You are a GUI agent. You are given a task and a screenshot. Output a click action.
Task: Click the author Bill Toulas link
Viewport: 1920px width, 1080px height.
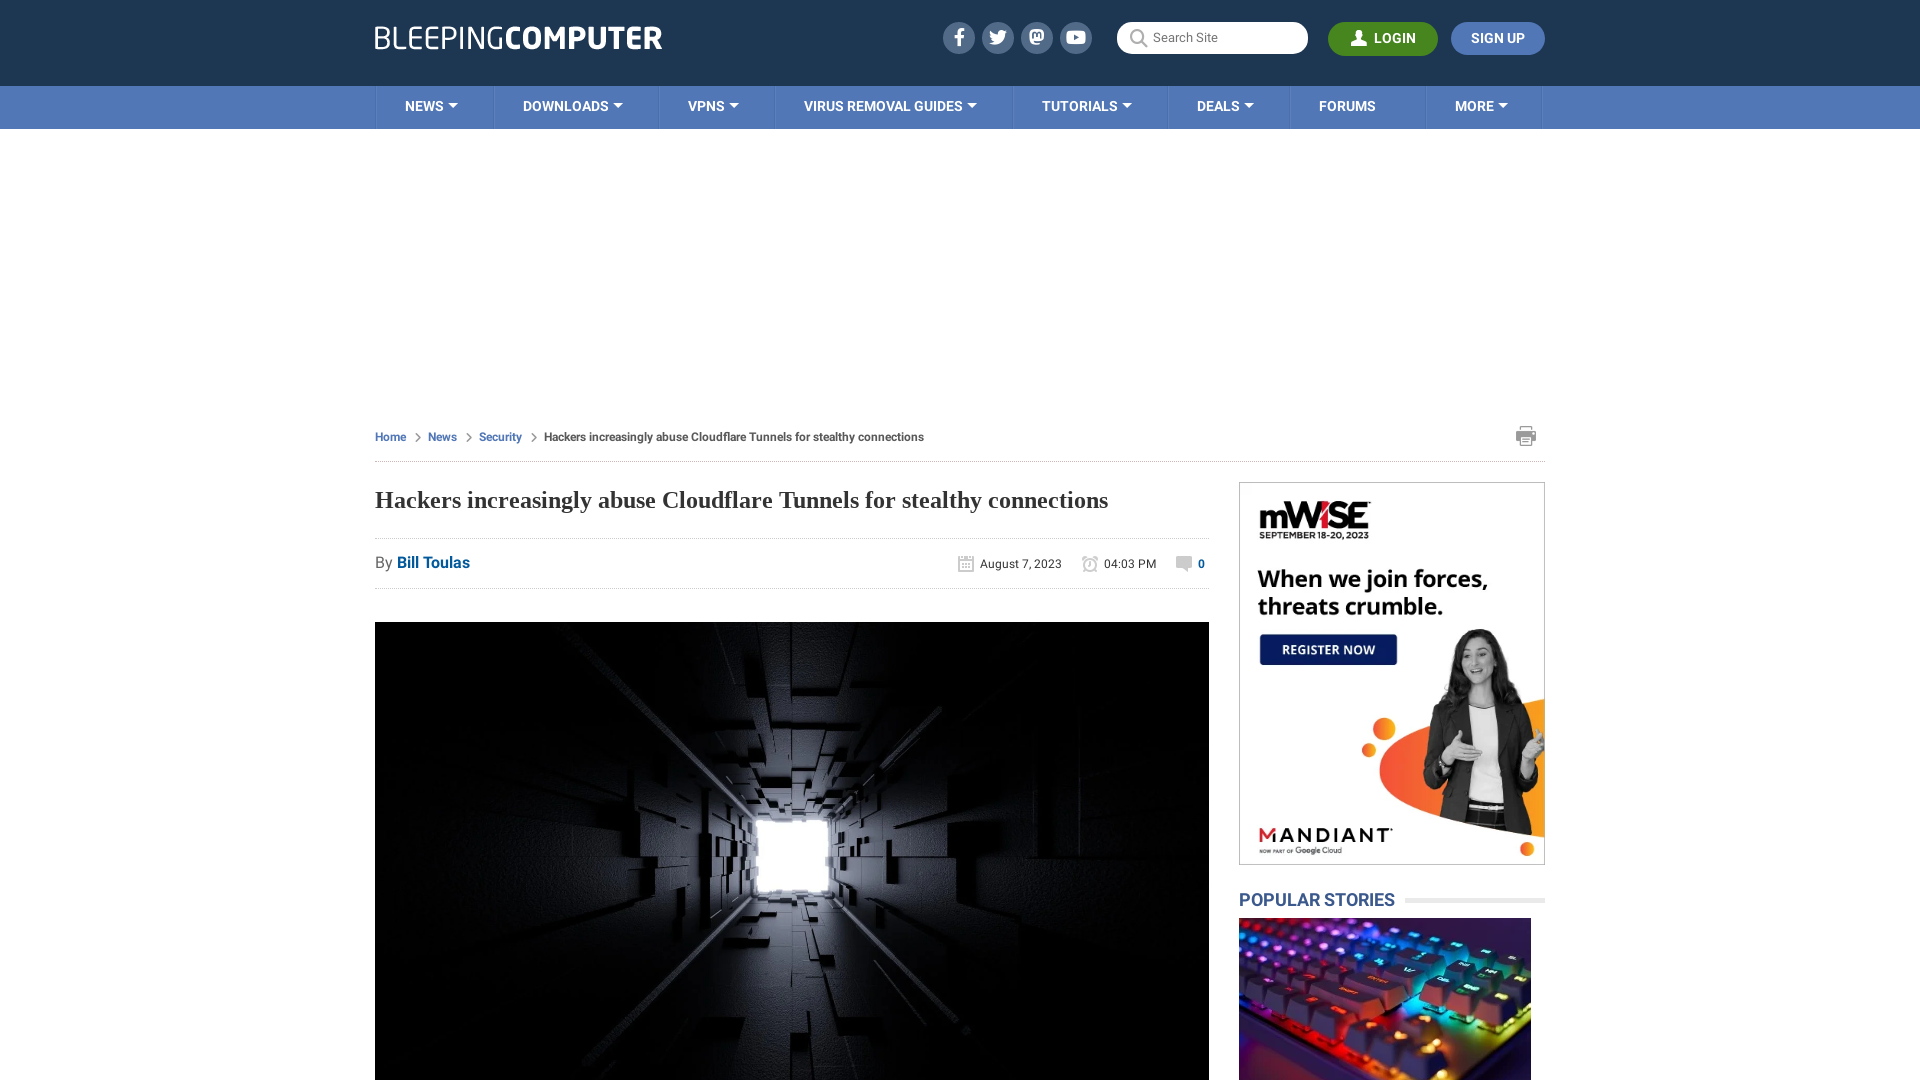pos(433,562)
